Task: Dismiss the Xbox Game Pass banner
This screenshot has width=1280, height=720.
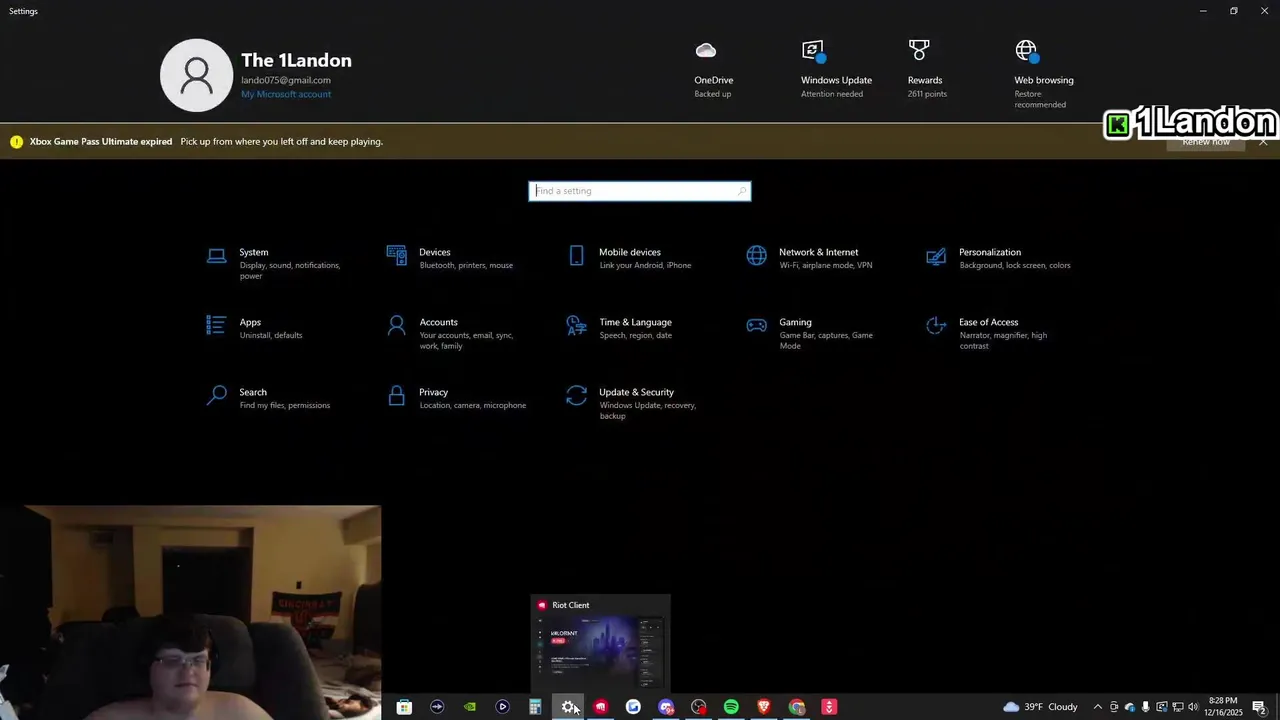Action: point(1263,142)
